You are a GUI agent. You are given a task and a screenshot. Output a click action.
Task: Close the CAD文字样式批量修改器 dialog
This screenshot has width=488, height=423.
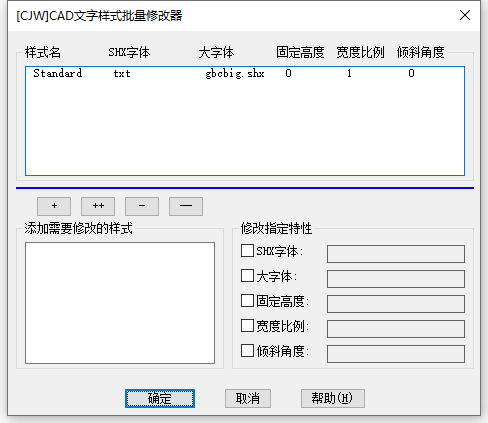pos(465,15)
